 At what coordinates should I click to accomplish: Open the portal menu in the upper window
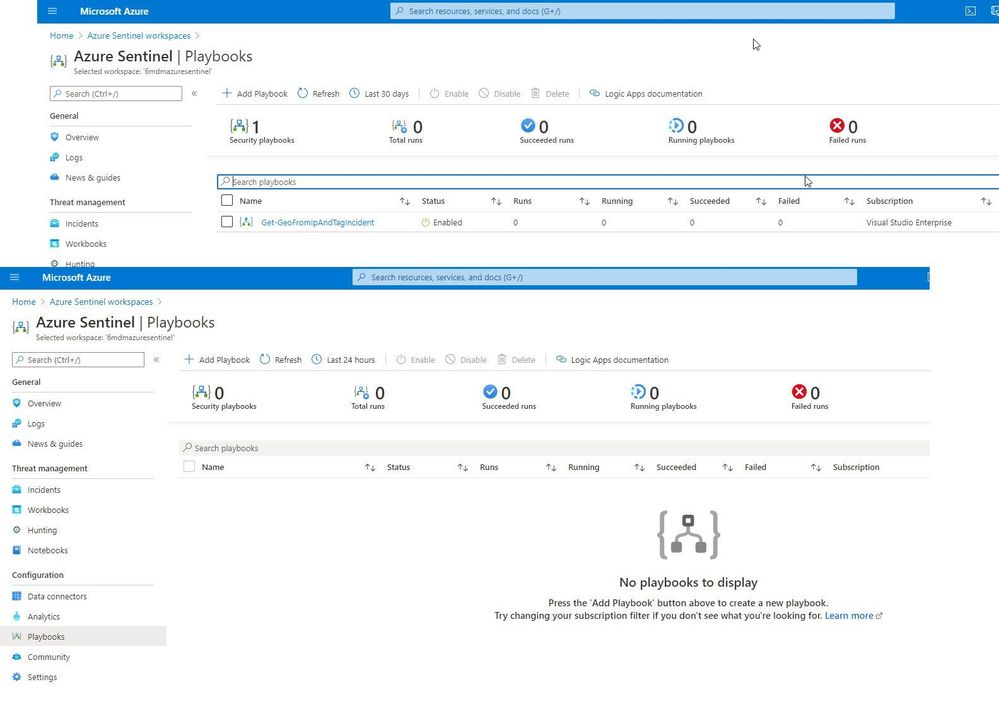click(53, 11)
